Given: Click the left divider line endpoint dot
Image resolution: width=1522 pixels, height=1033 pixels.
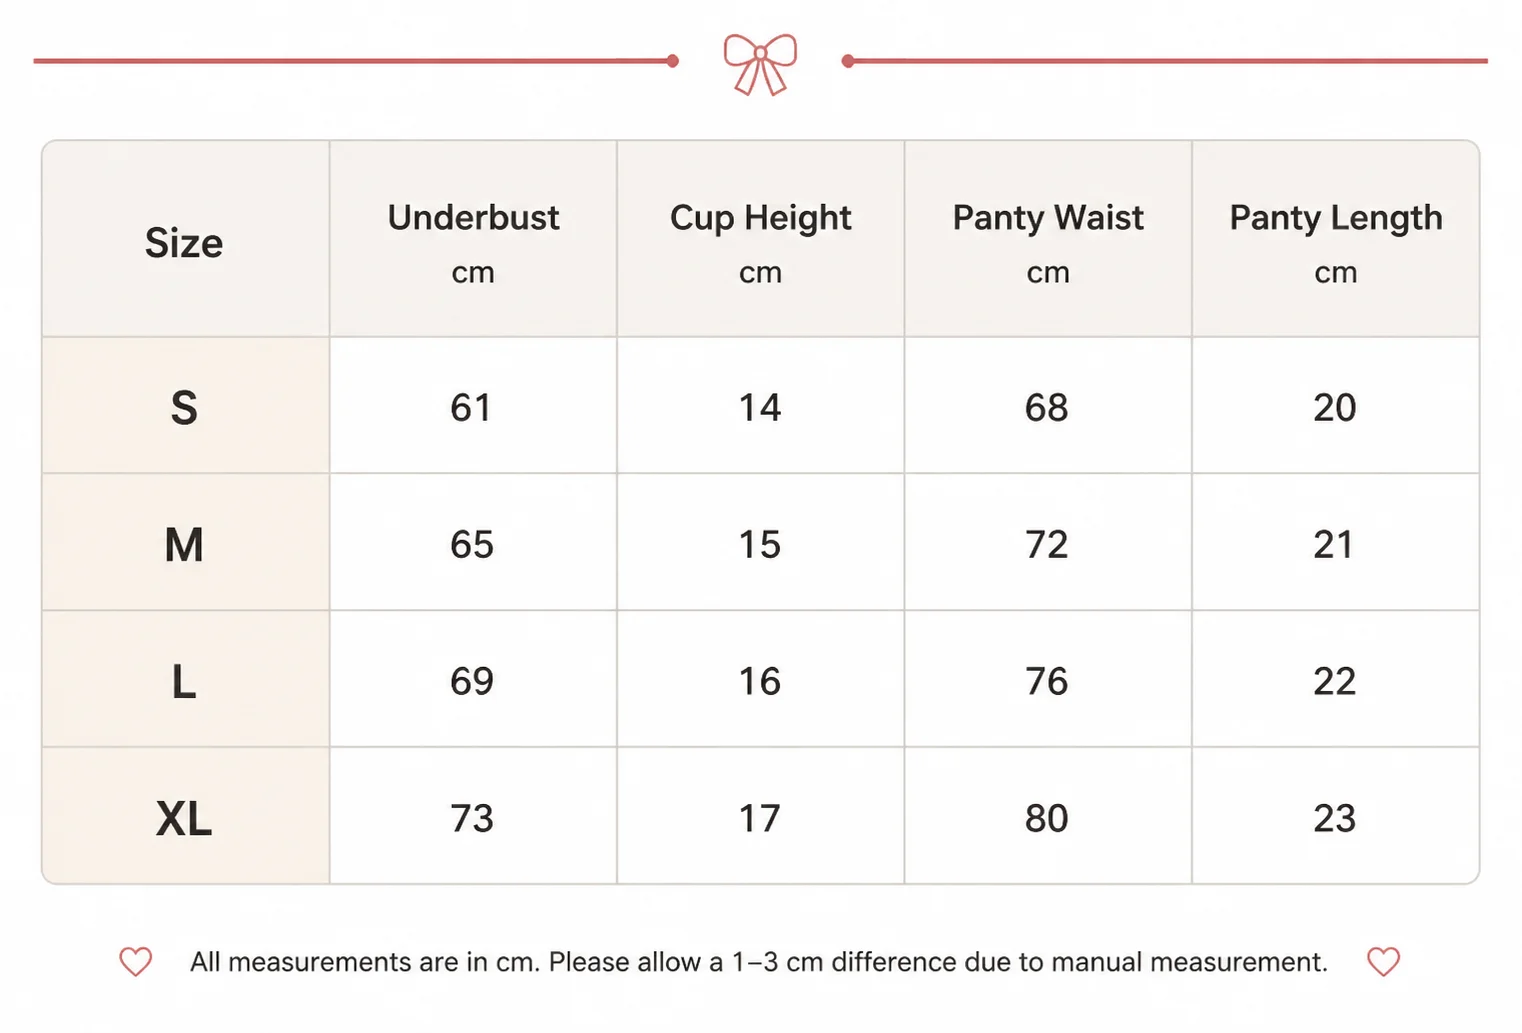Looking at the screenshot, I should (x=673, y=61).
